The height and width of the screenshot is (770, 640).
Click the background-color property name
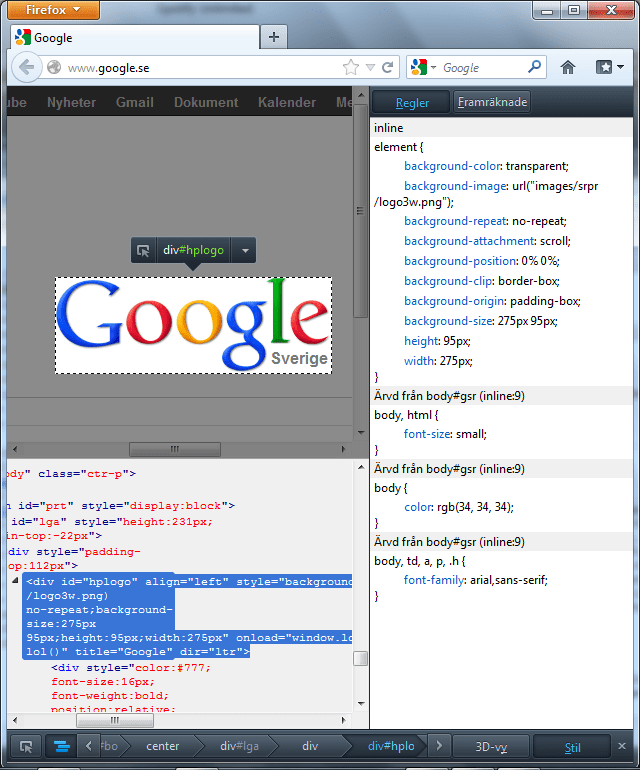tap(452, 166)
